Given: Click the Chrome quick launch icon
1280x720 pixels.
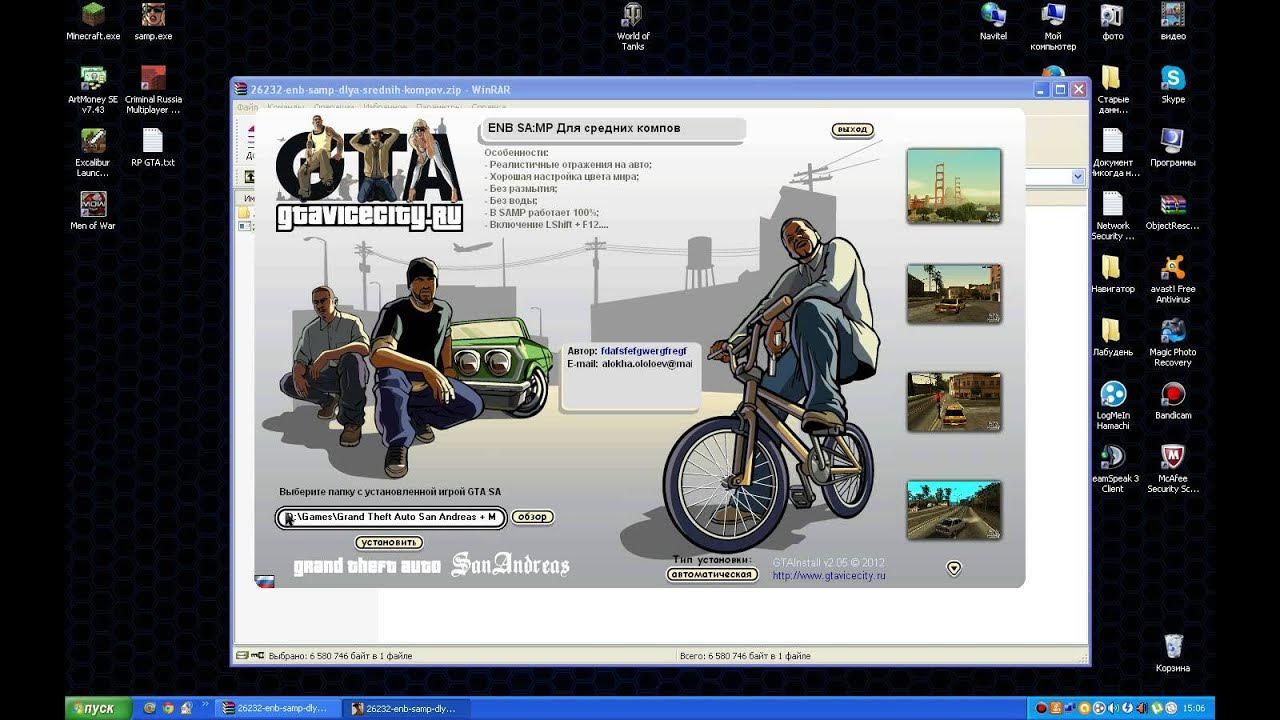Looking at the screenshot, I should (167, 708).
